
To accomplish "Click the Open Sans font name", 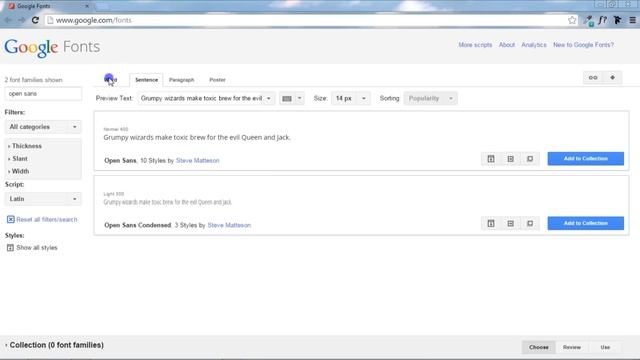I will tap(120, 161).
